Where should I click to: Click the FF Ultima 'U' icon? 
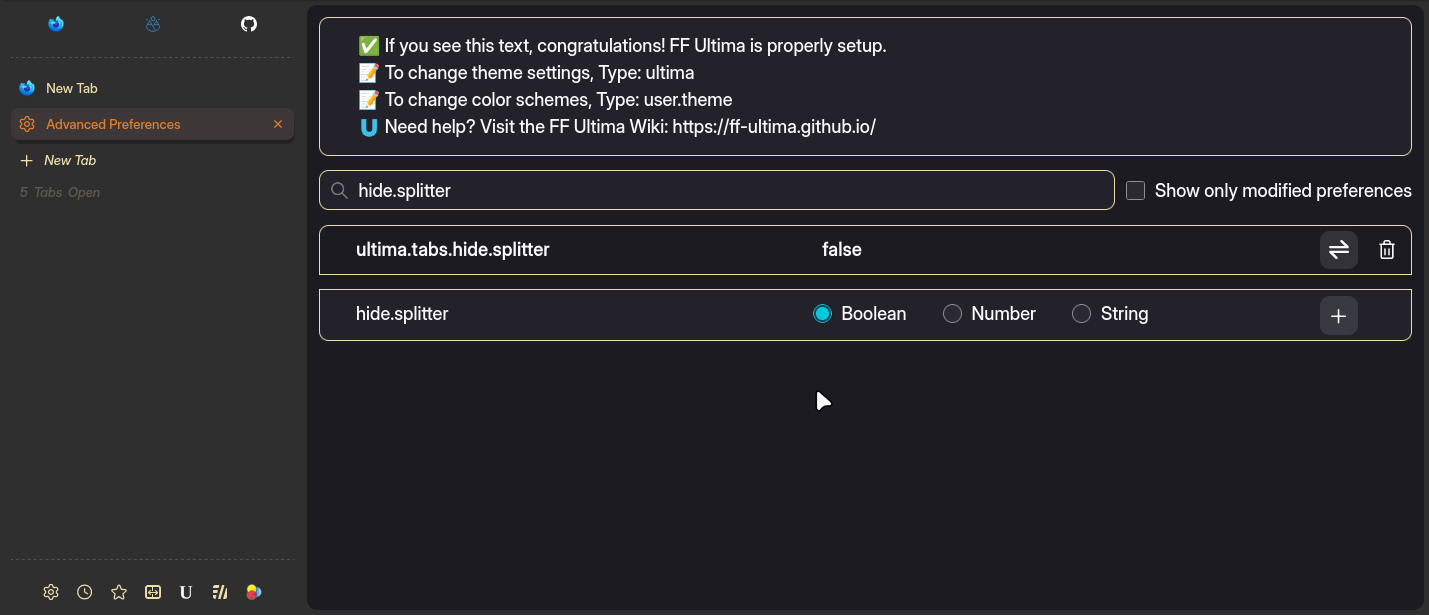[x=186, y=592]
